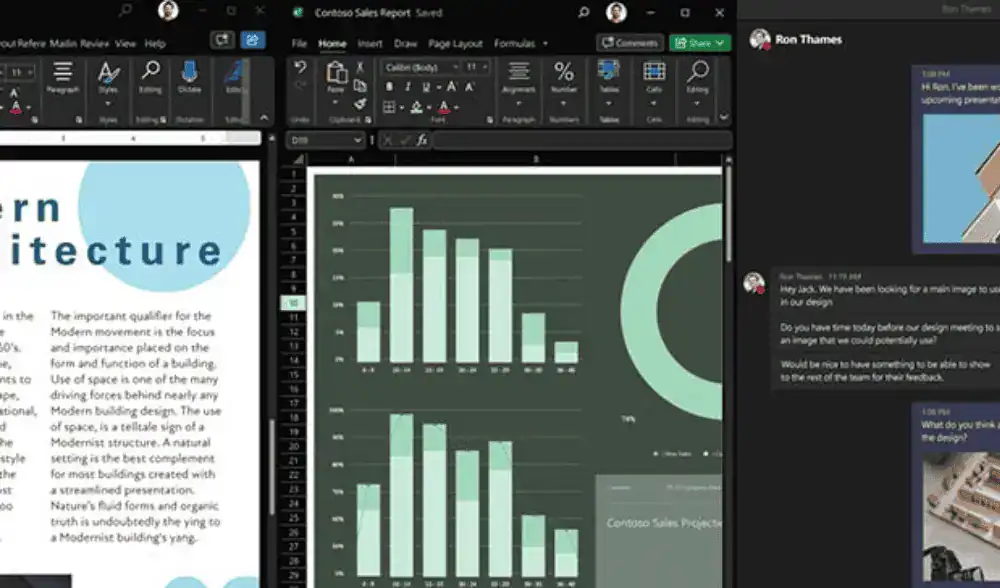Open the Help tab in Word

[x=155, y=43]
